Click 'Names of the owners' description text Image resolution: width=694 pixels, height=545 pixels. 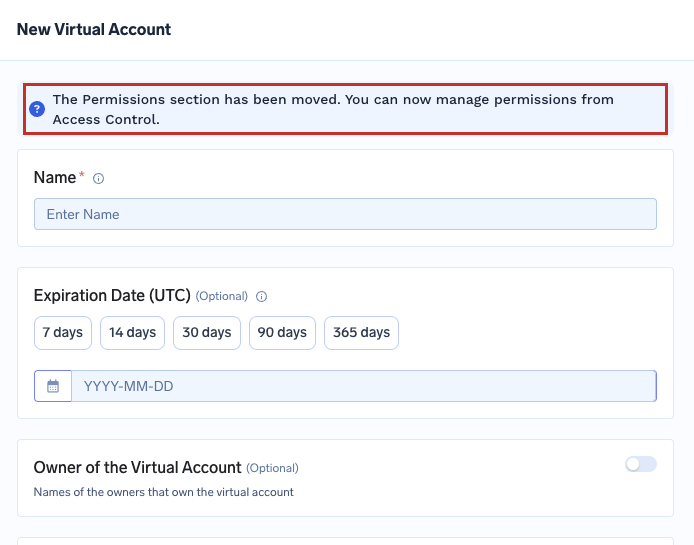[164, 492]
